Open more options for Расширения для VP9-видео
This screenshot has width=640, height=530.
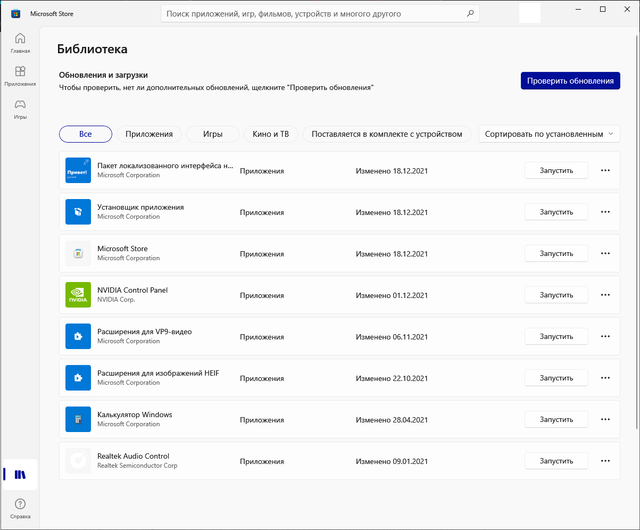(x=605, y=336)
